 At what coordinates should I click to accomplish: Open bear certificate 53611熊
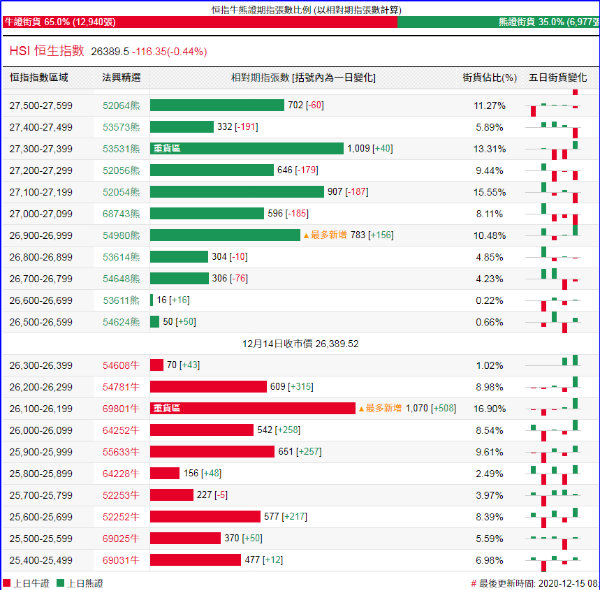(x=121, y=300)
